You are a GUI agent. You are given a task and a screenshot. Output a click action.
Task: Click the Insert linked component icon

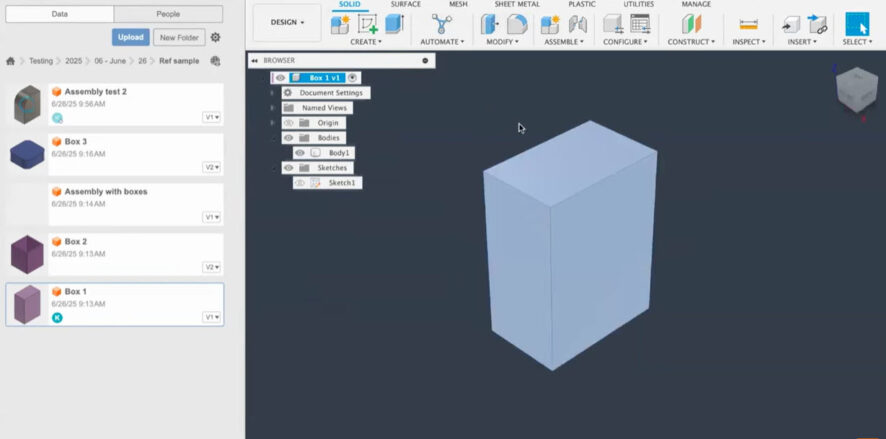click(818, 24)
